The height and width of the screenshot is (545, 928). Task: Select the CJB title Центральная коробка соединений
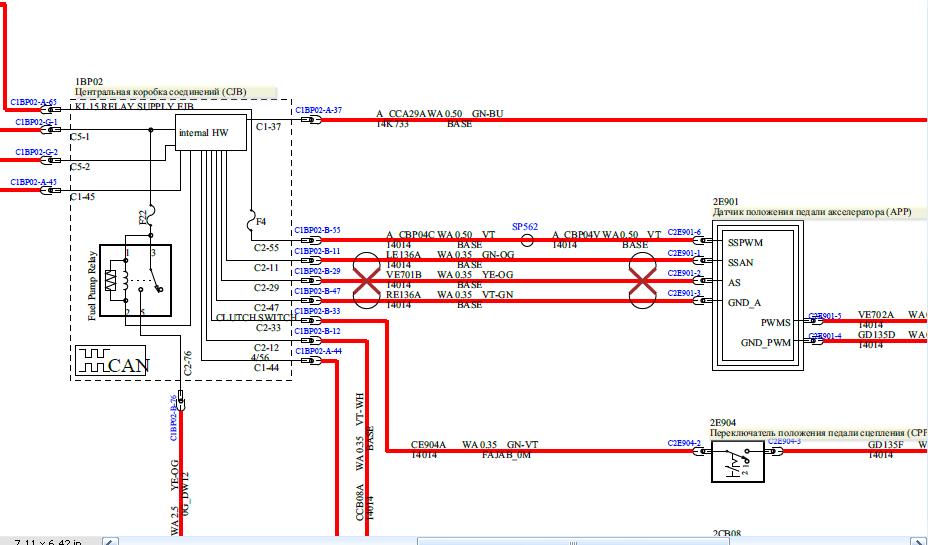coord(160,92)
